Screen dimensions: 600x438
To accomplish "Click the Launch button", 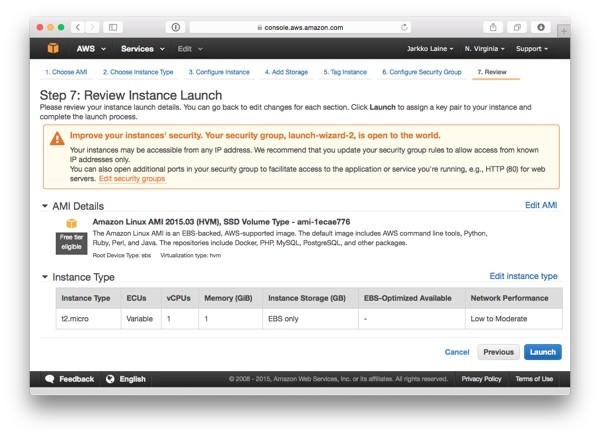I will pyautogui.click(x=543, y=352).
